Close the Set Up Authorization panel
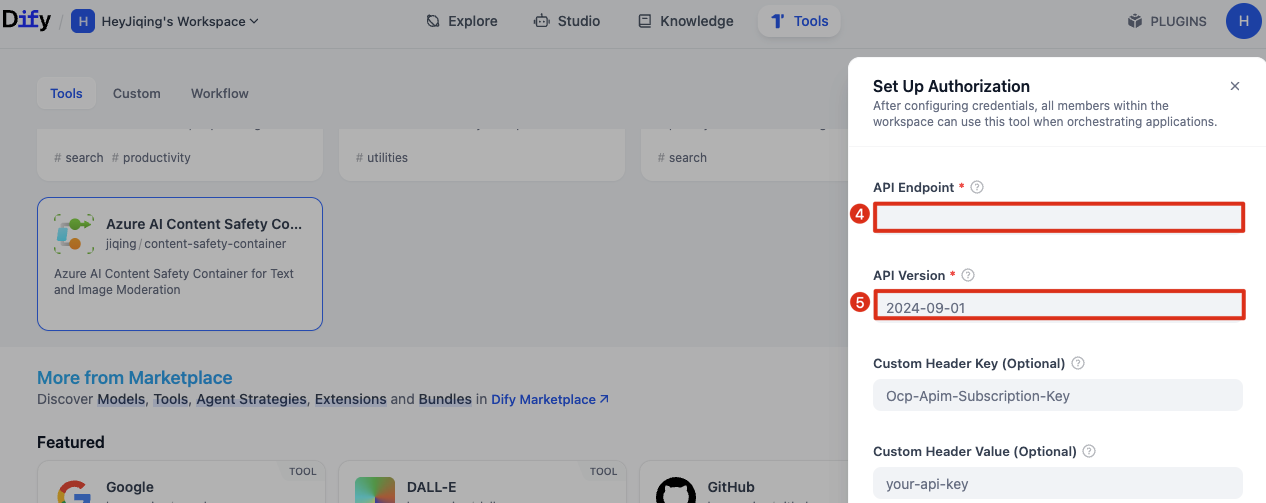This screenshot has height=503, width=1266. [x=1235, y=86]
